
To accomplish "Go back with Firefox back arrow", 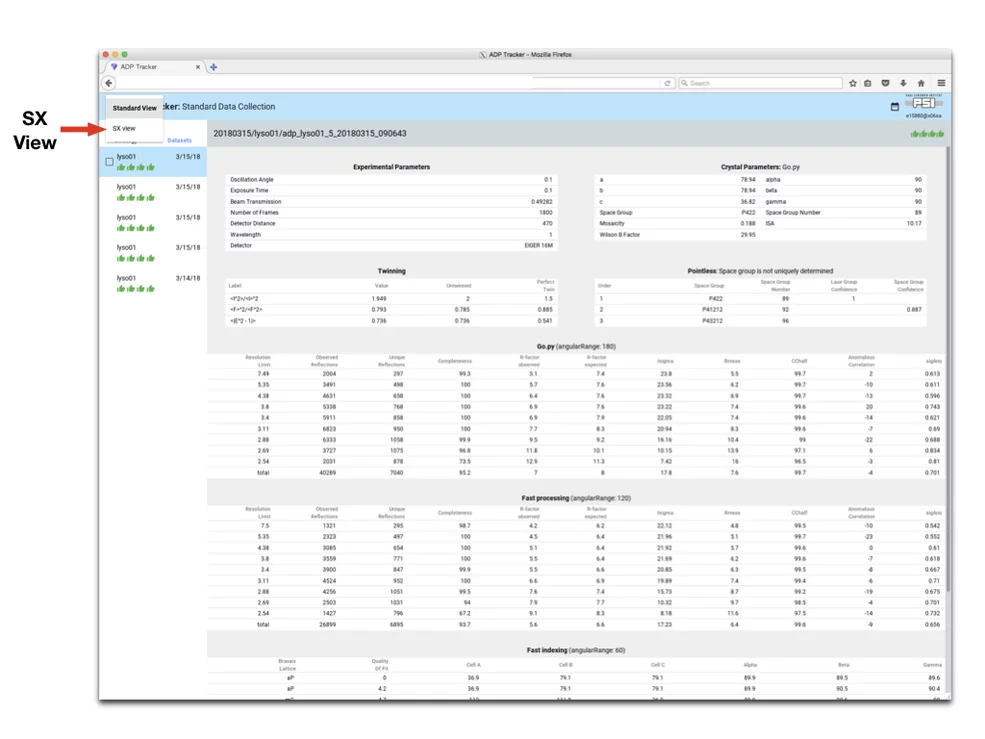I will (109, 83).
